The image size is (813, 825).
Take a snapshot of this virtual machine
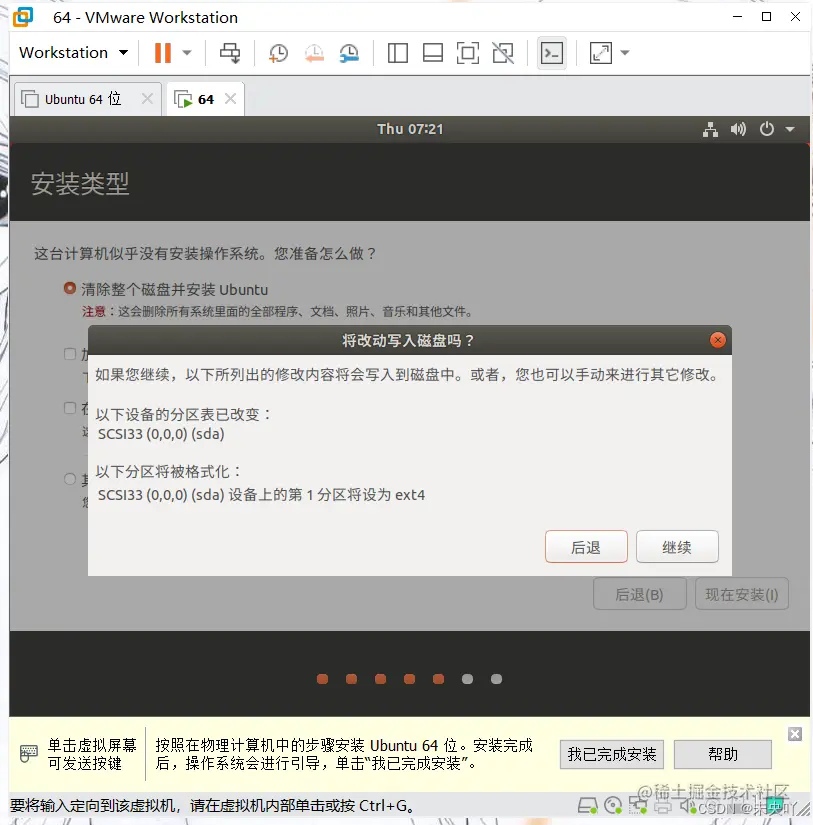click(278, 53)
